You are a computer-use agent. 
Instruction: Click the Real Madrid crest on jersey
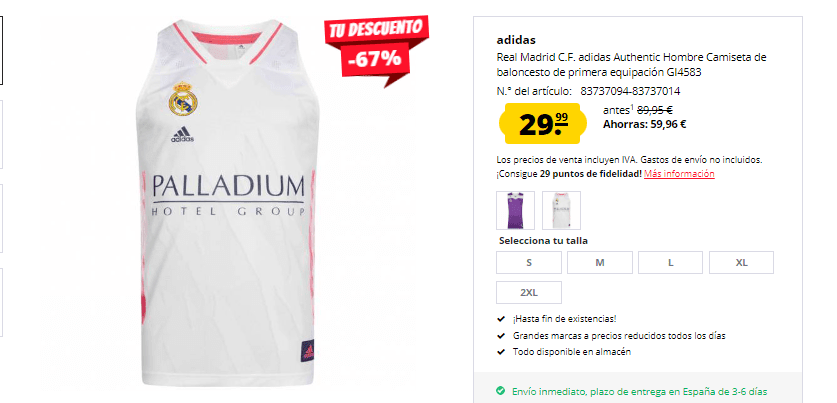point(183,99)
